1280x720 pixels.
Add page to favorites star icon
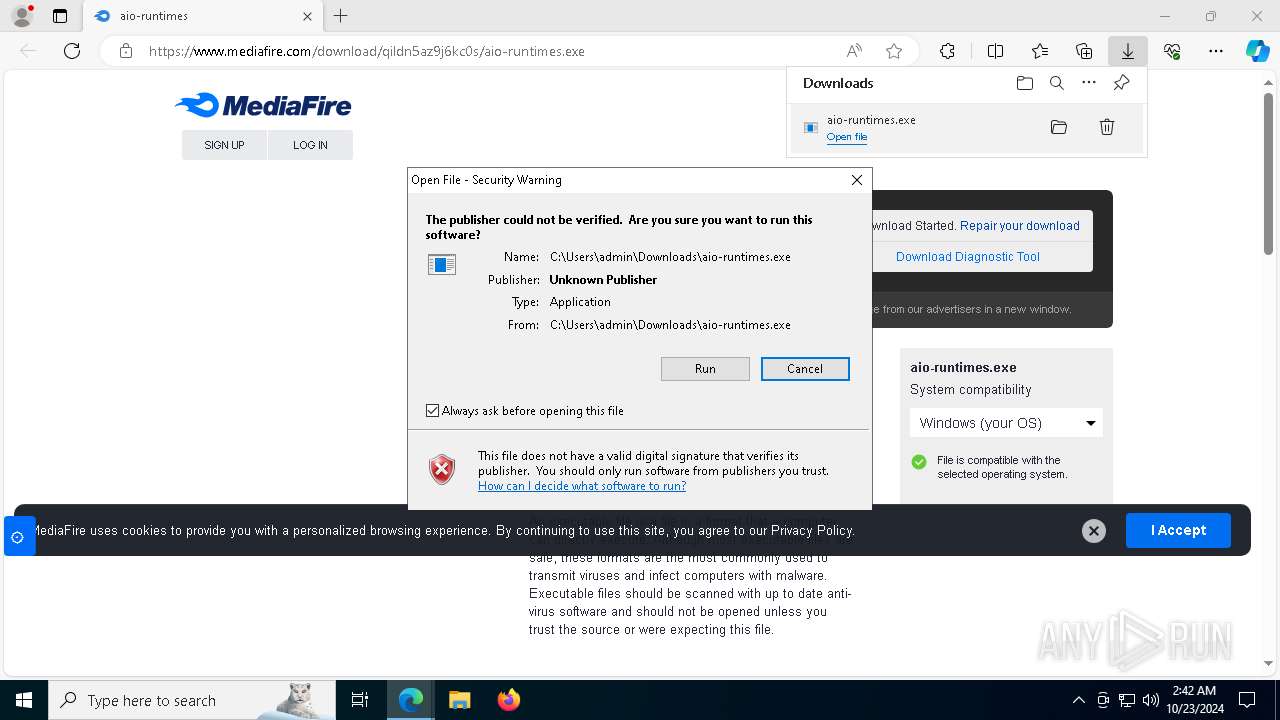(x=894, y=51)
